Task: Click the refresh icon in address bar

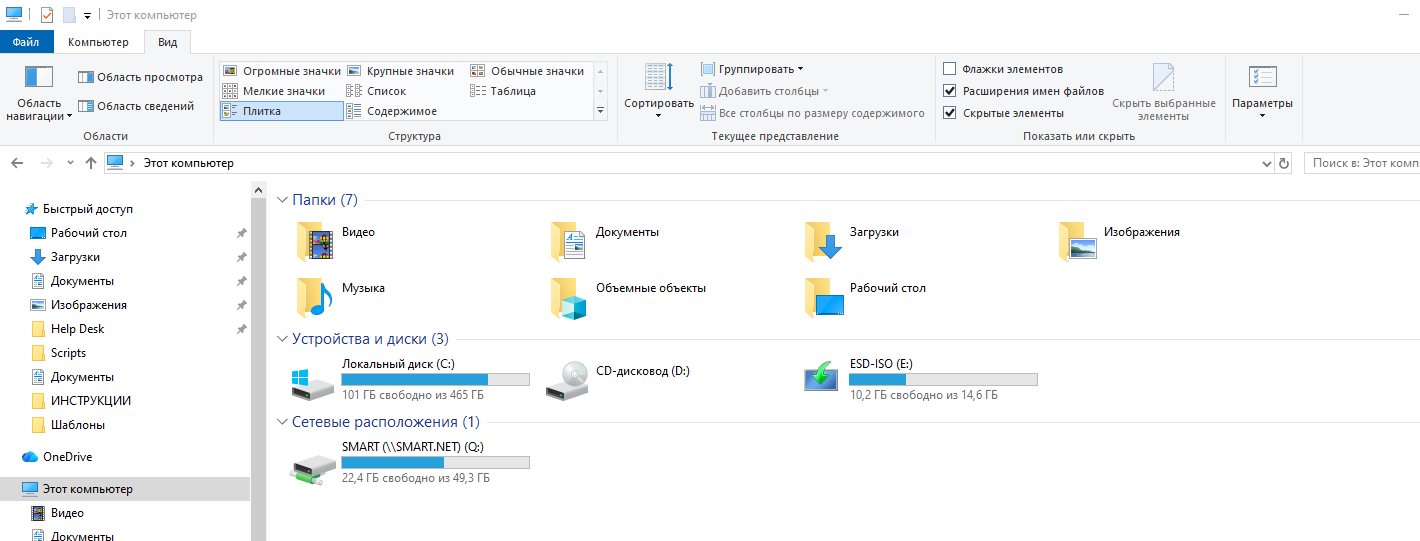Action: [x=1284, y=163]
